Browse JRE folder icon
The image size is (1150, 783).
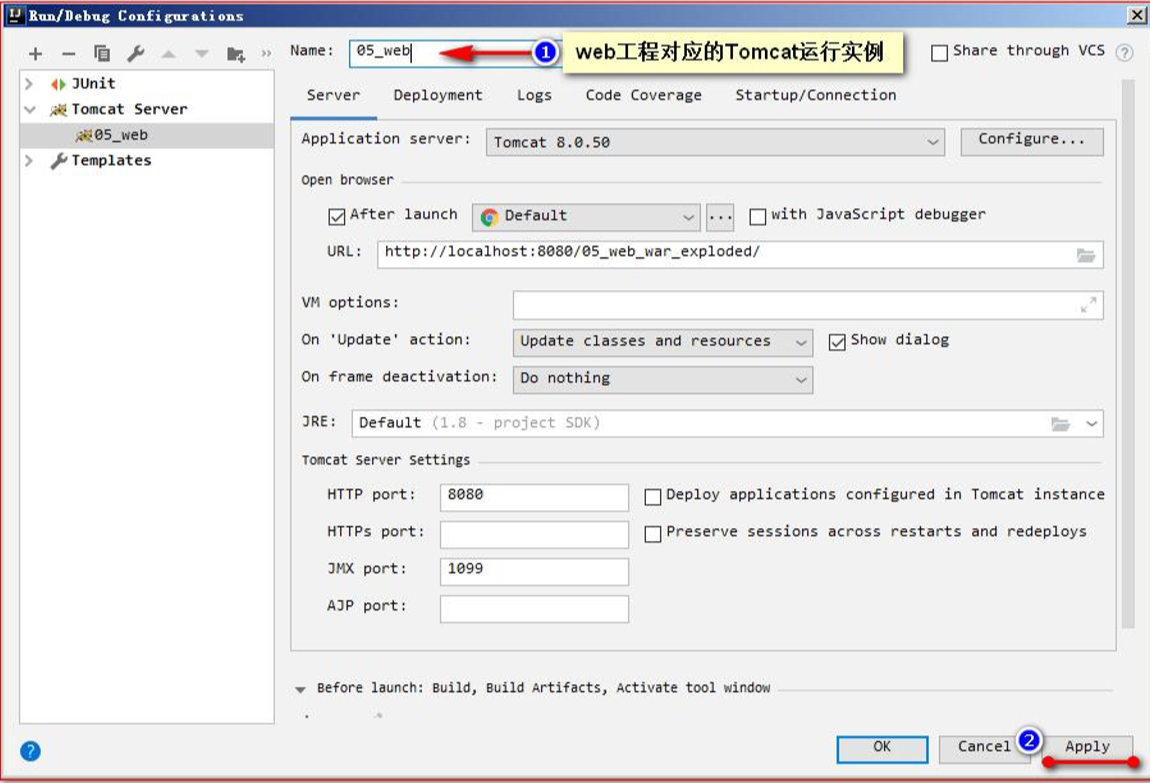pos(1061,424)
